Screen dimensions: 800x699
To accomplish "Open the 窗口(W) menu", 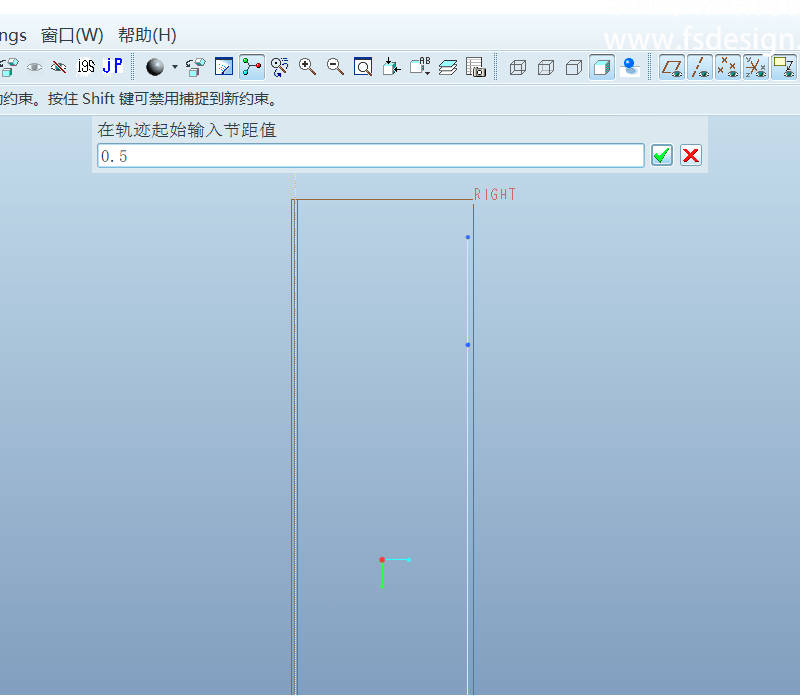I will [72, 35].
